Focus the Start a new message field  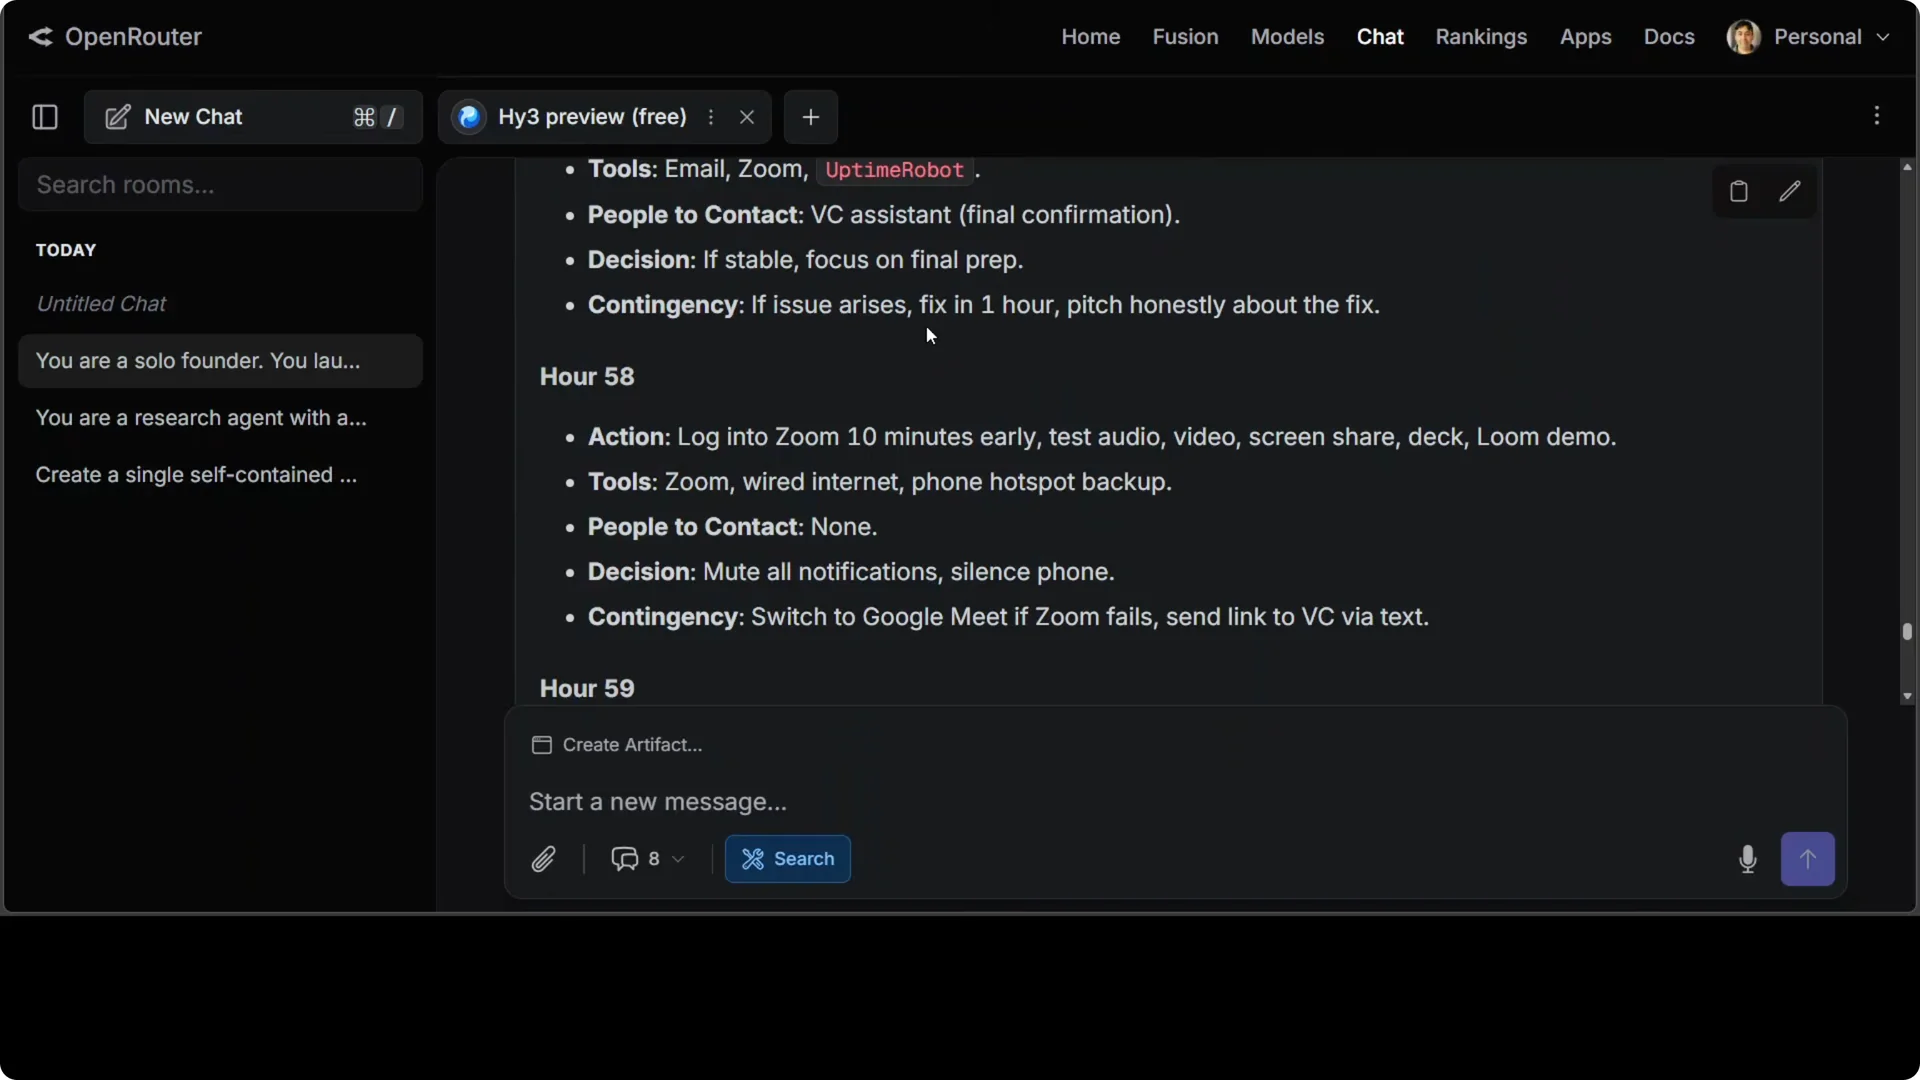pos(1175,802)
